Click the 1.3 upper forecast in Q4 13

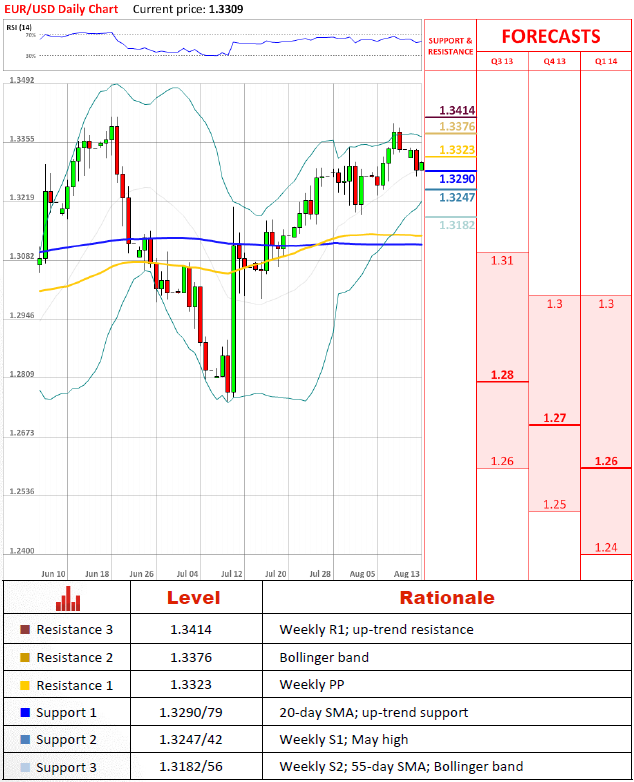coord(554,304)
